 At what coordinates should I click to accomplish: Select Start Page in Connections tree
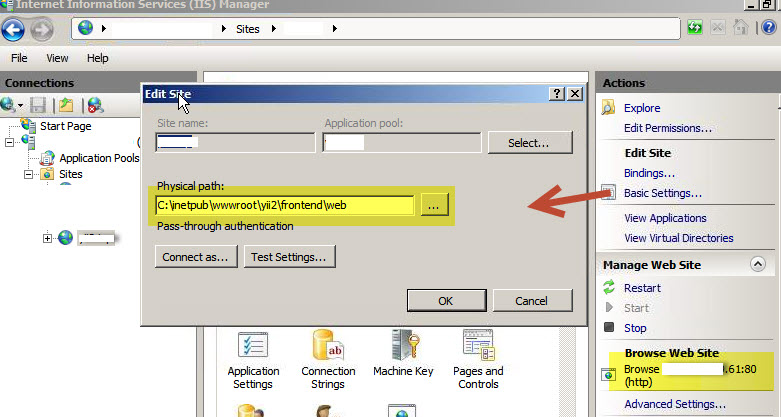(66, 127)
